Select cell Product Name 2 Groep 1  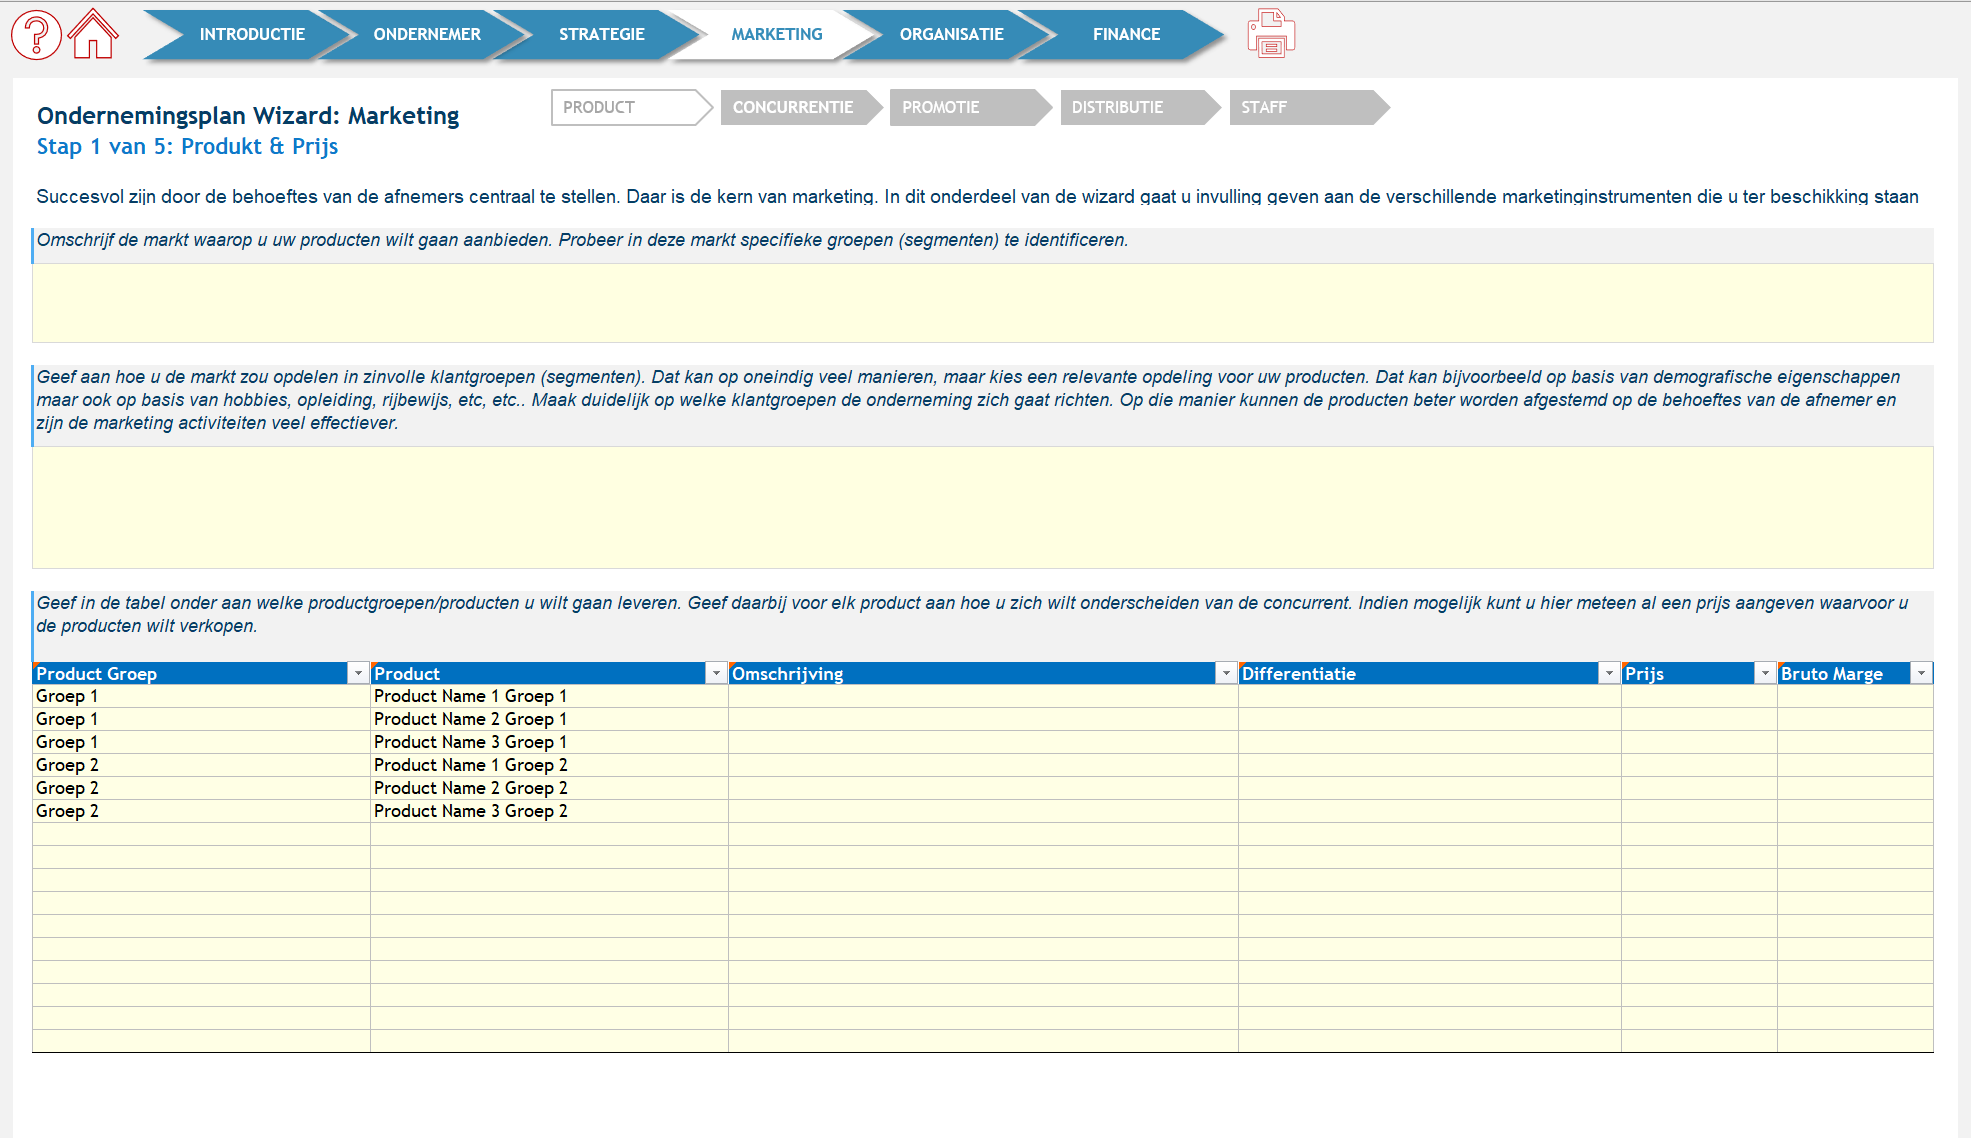[x=549, y=719]
